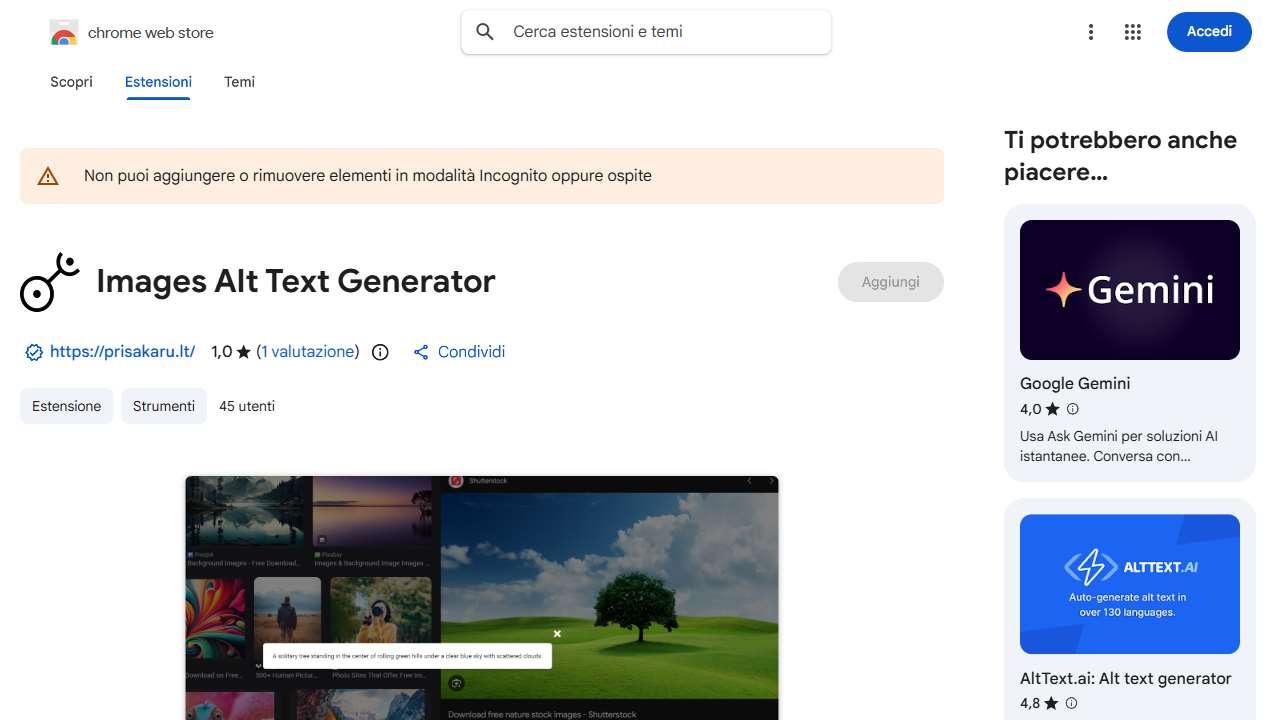This screenshot has height=720, width=1280.
Task: Click the search magnifier icon
Action: click(485, 32)
